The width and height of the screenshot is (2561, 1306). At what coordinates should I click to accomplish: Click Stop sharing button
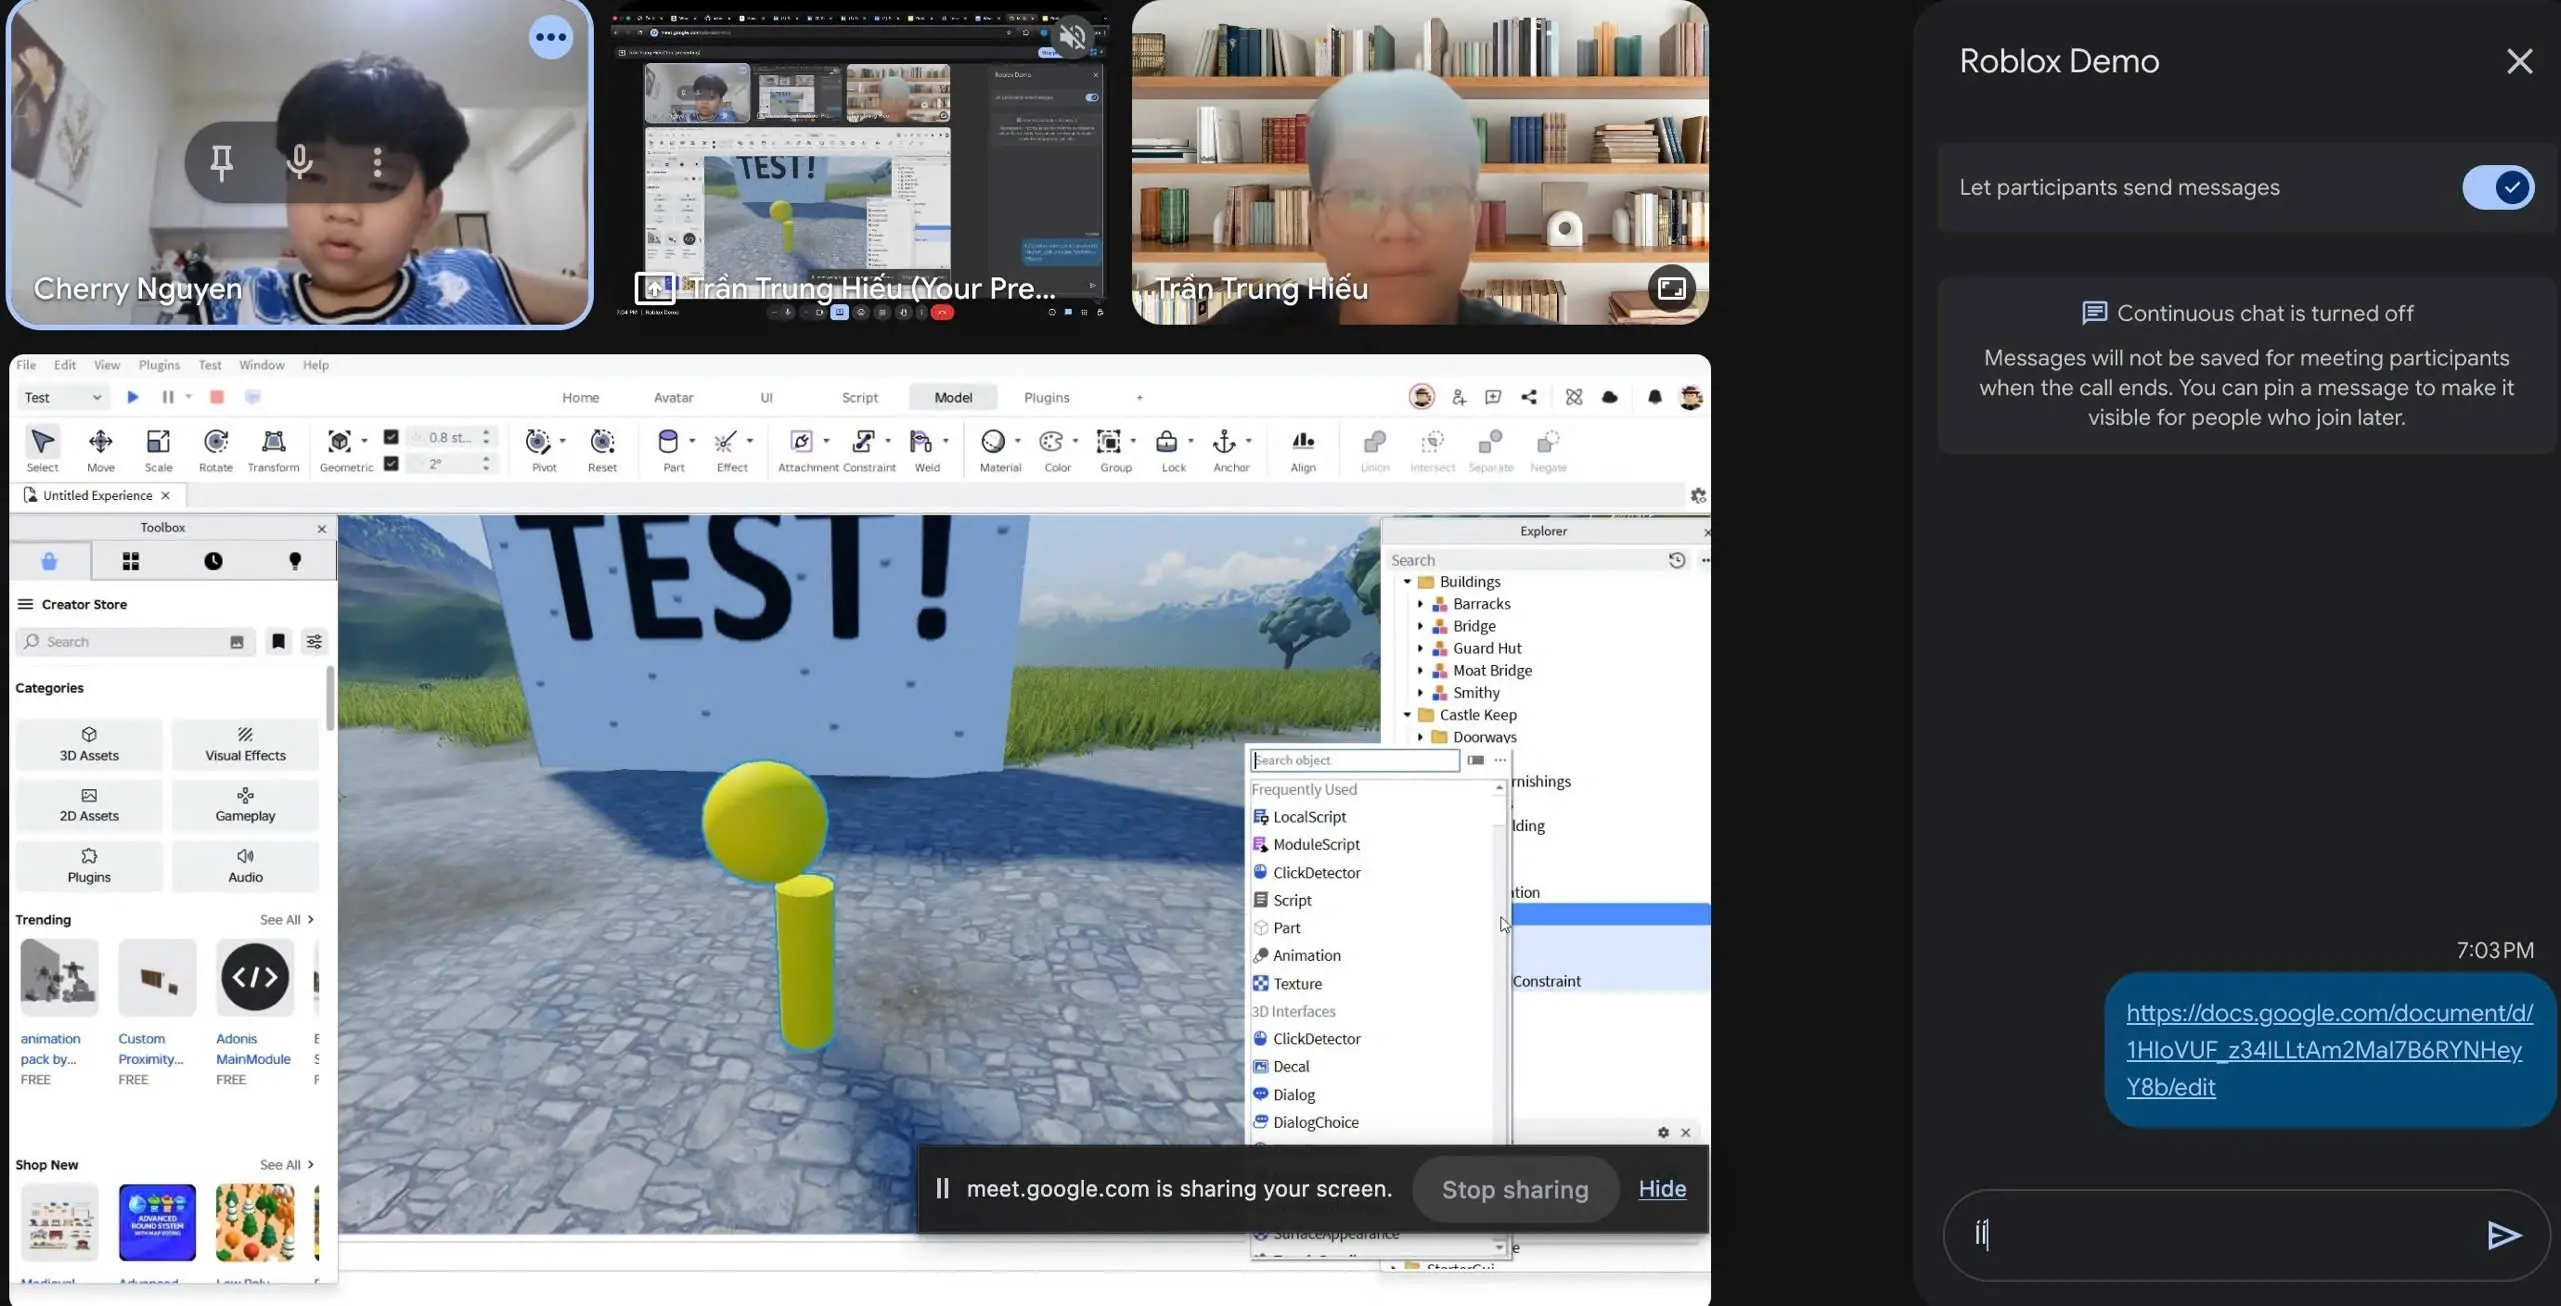pyautogui.click(x=1514, y=1189)
